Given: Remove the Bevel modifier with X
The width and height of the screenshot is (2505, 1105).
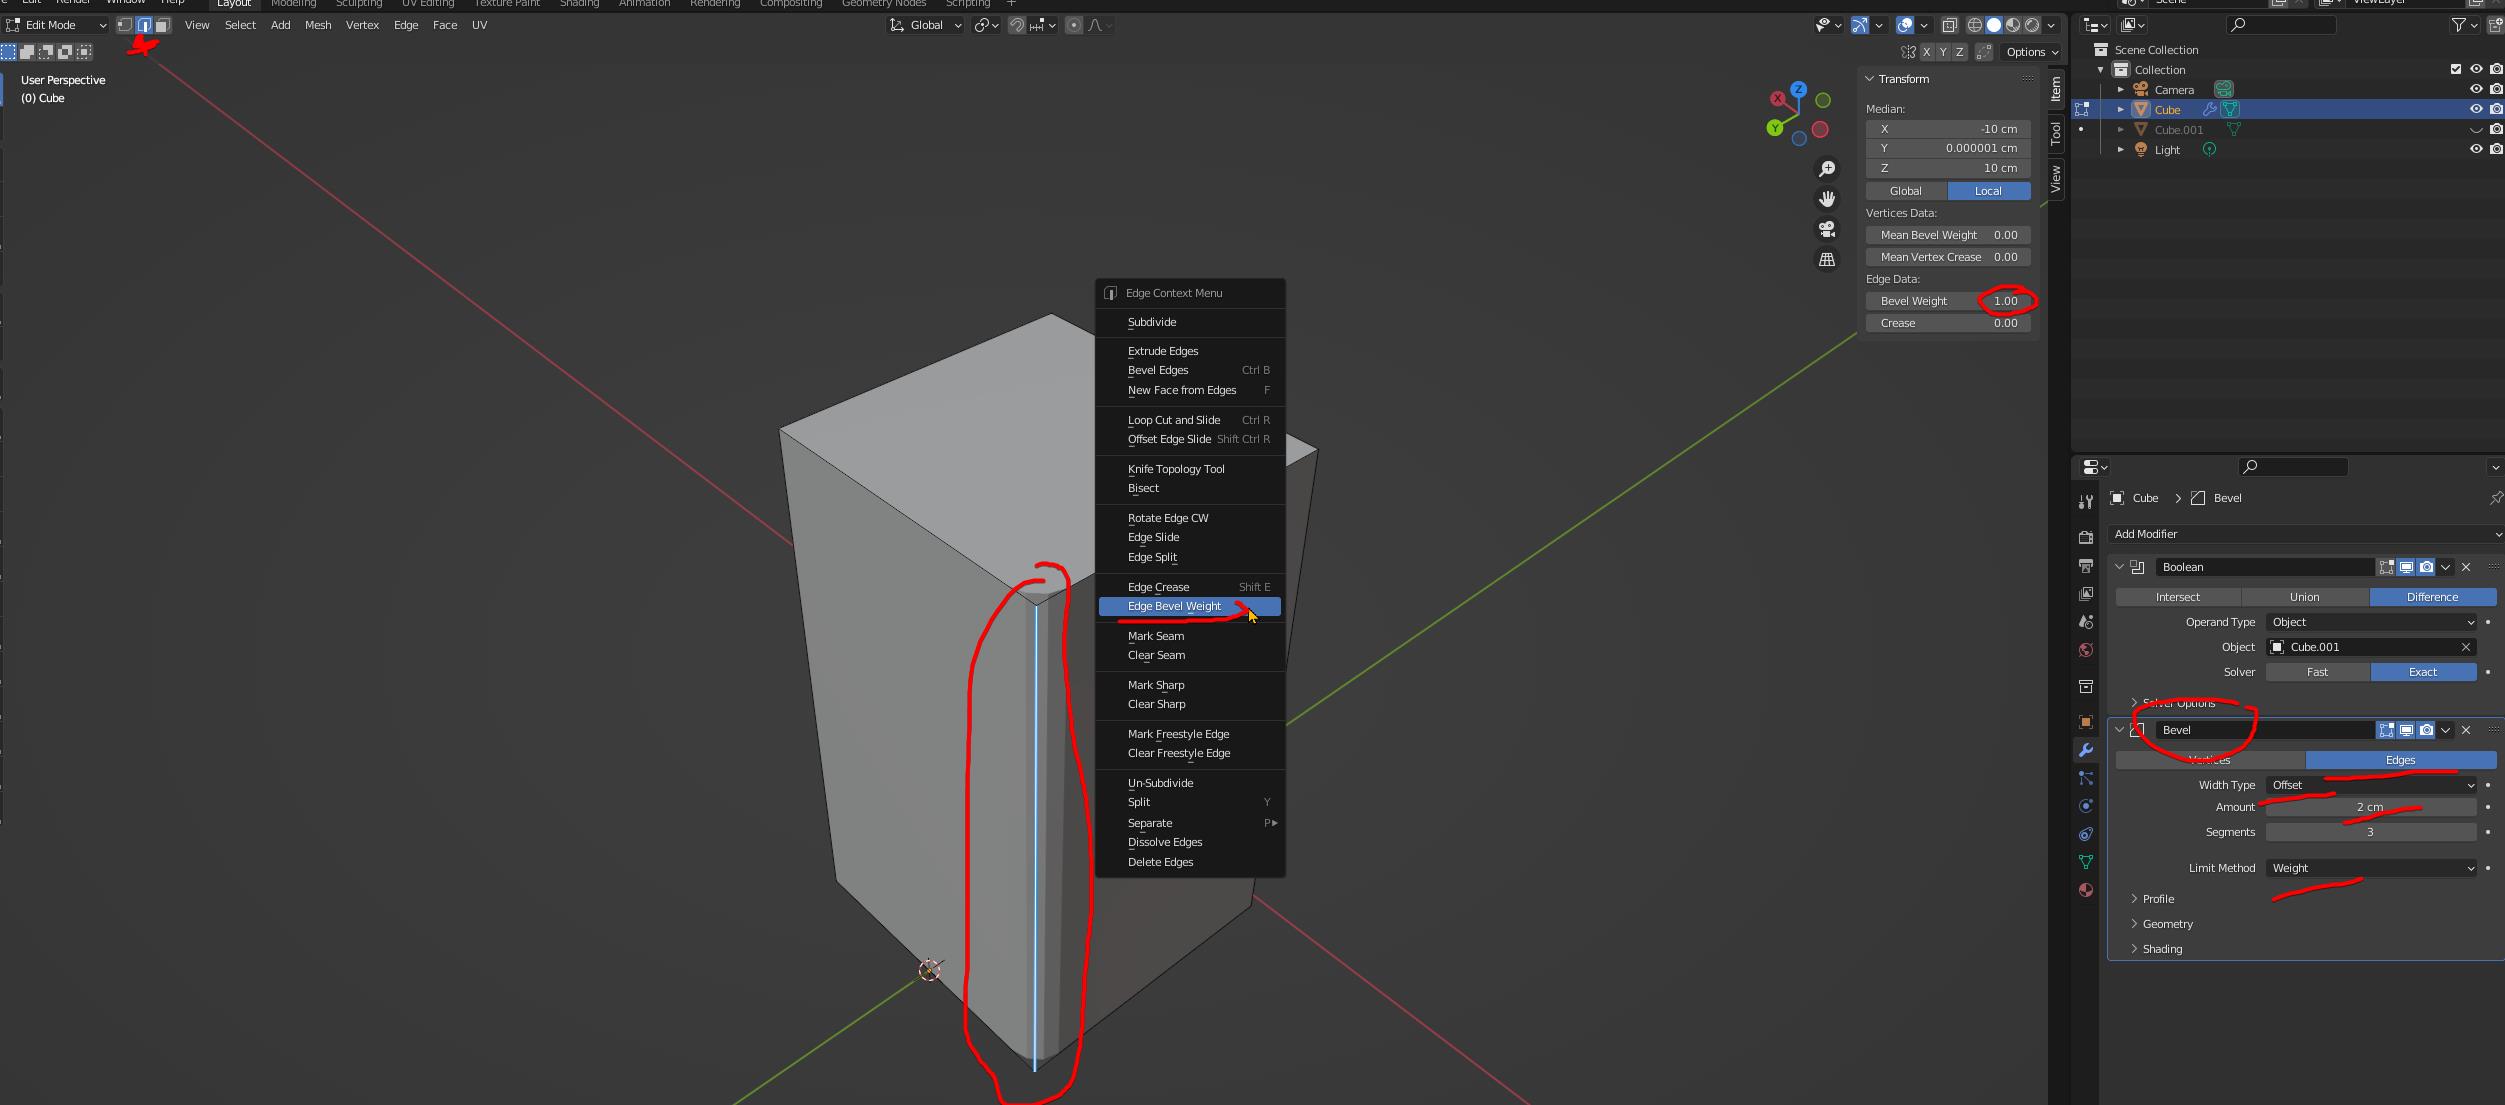Looking at the screenshot, I should click(2466, 730).
